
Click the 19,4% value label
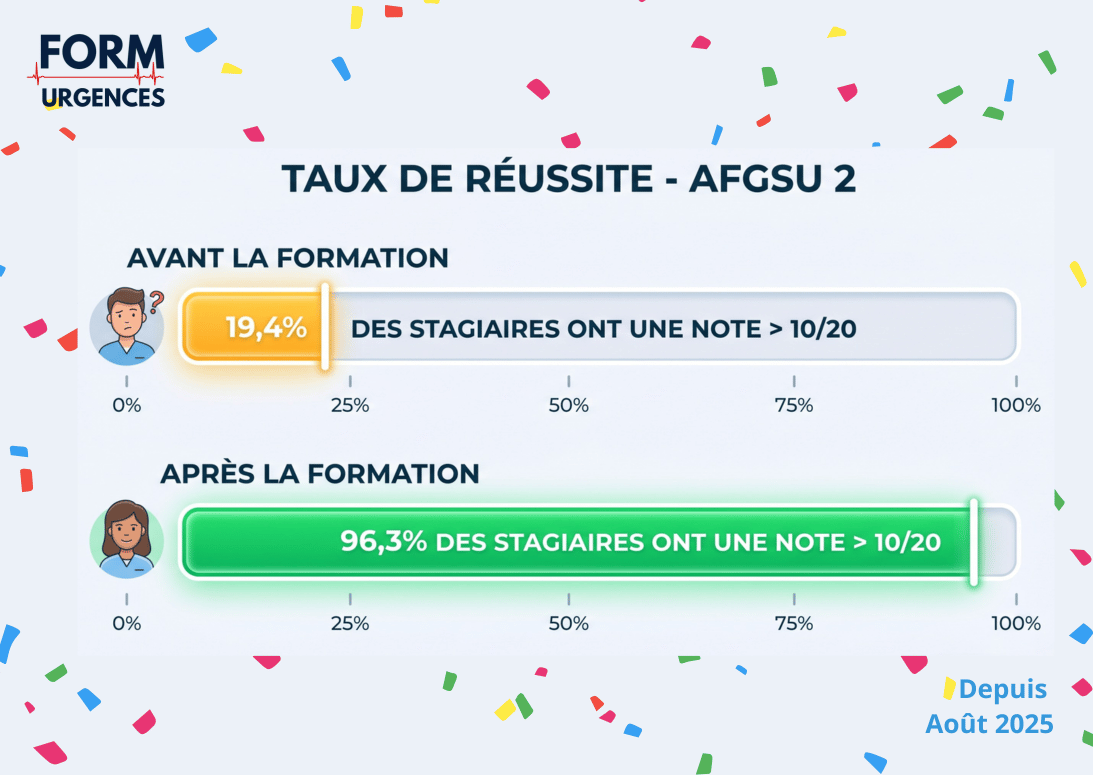266,328
